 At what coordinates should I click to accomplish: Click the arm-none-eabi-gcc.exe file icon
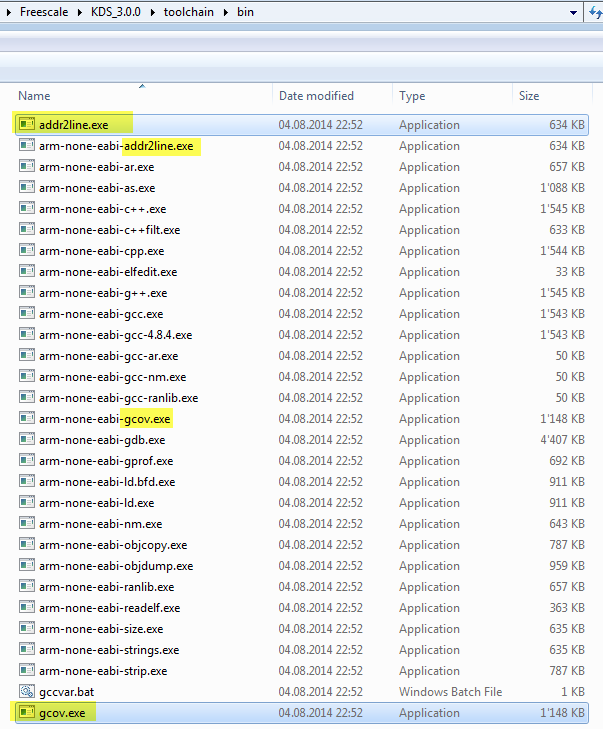pos(27,314)
